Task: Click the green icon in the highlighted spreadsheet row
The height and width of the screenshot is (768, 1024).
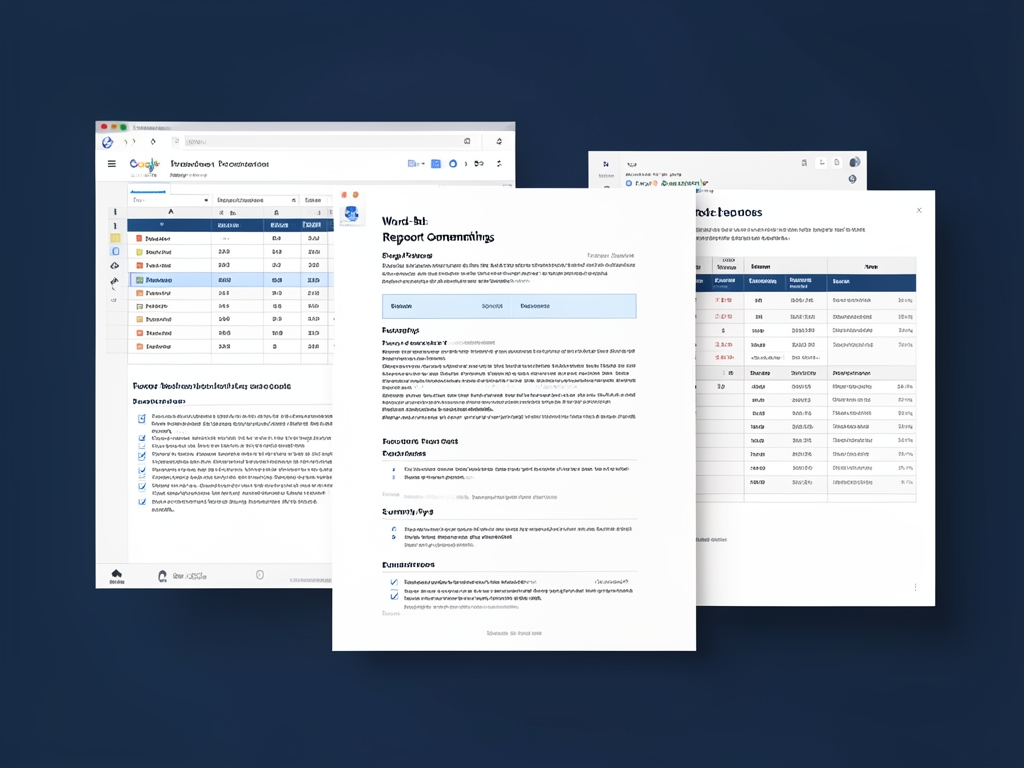Action: pos(139,280)
